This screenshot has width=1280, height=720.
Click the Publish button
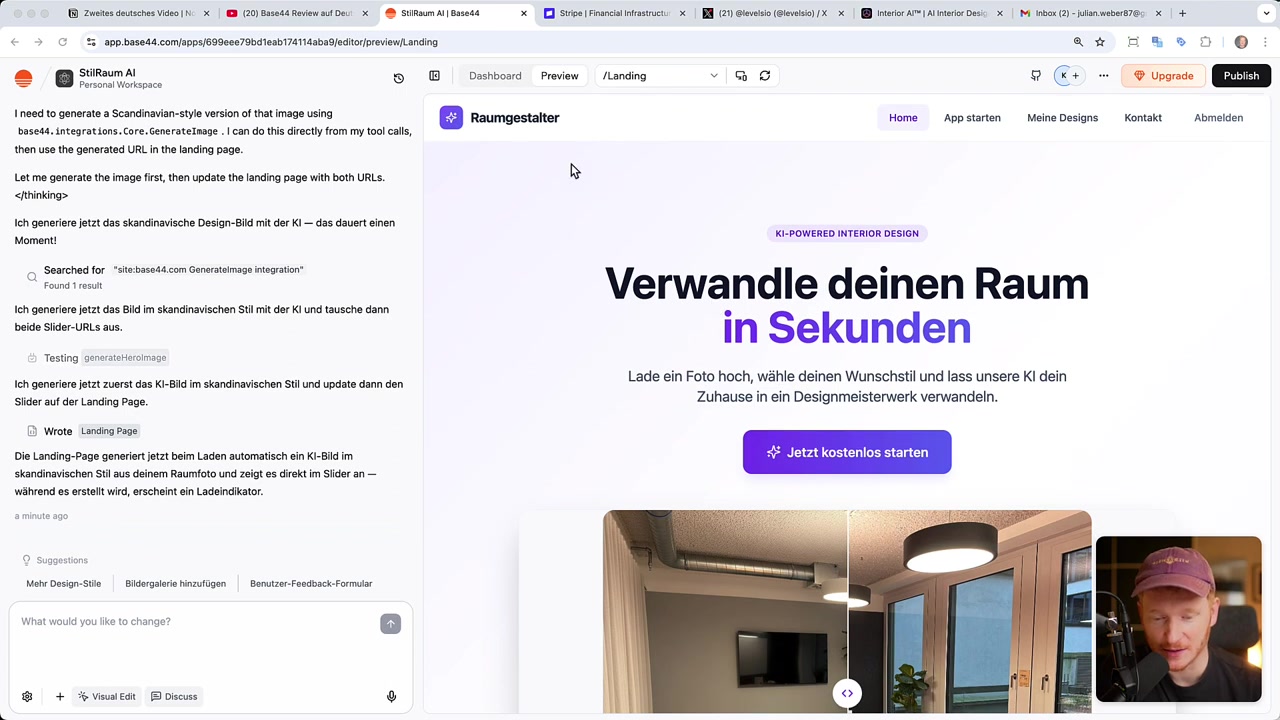(x=1241, y=76)
